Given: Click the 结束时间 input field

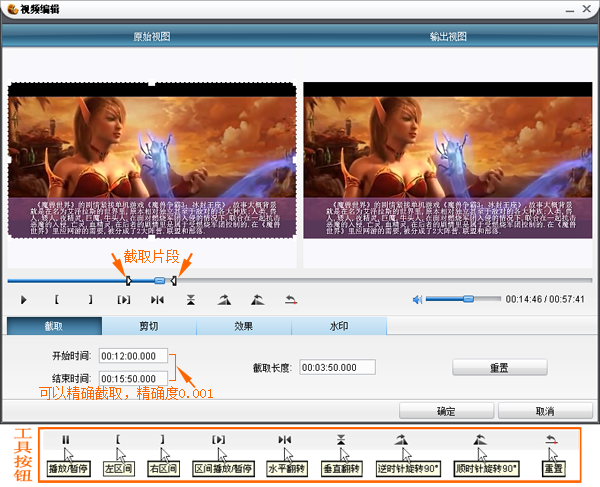Looking at the screenshot, I should click(133, 379).
